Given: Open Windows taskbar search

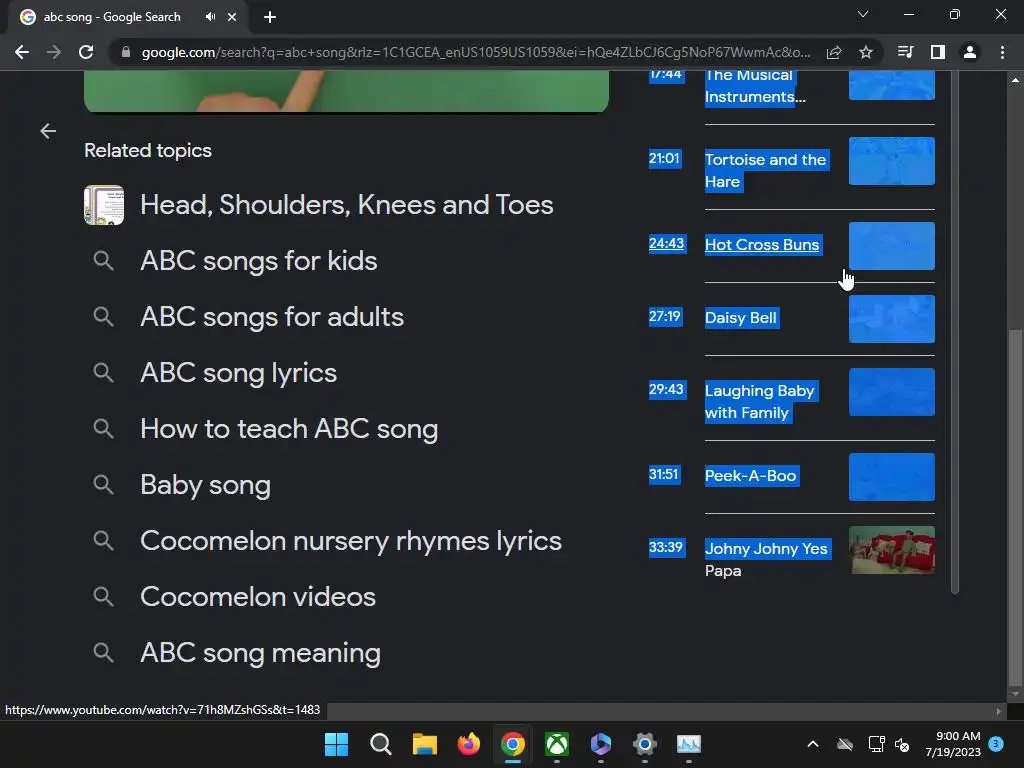Looking at the screenshot, I should coord(381,744).
